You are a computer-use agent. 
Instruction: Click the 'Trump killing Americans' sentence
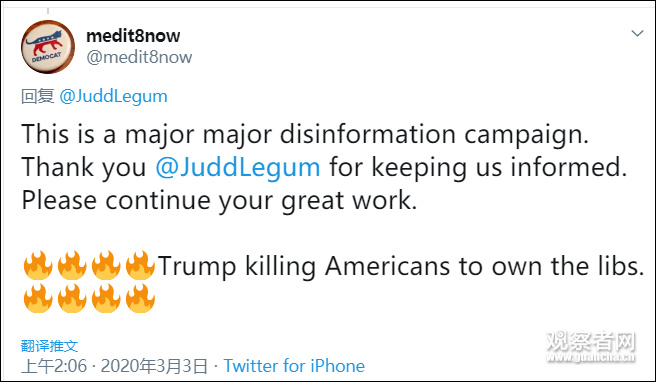point(401,266)
